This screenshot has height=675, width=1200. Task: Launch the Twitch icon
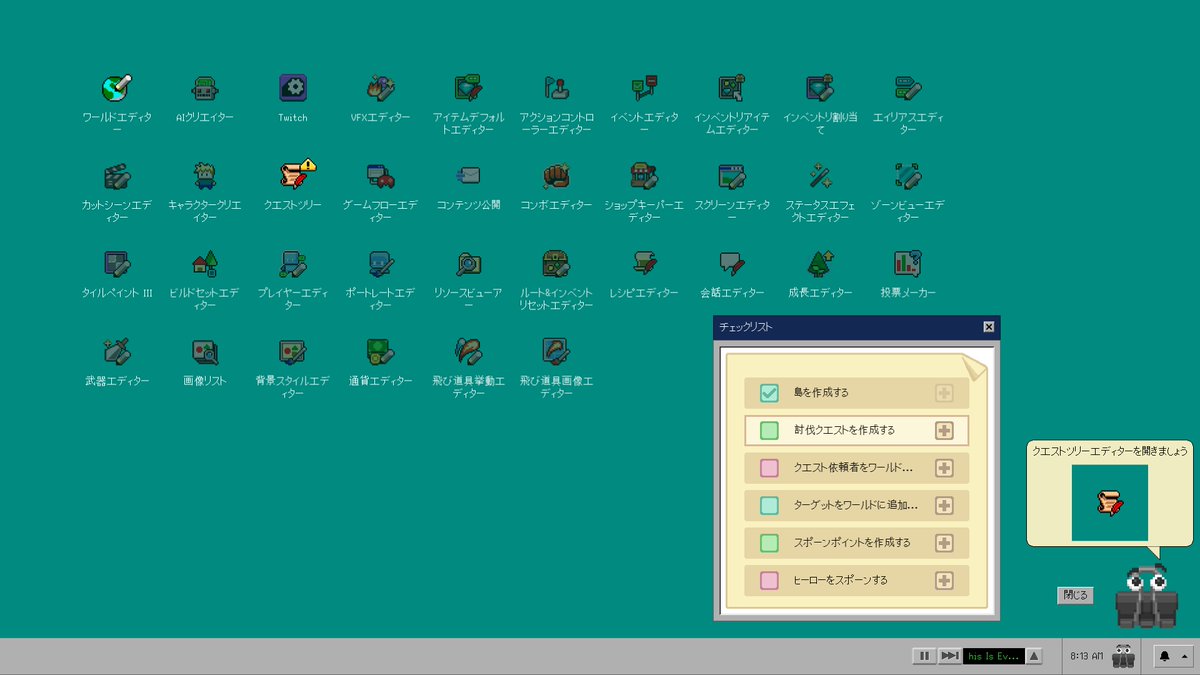pos(293,88)
